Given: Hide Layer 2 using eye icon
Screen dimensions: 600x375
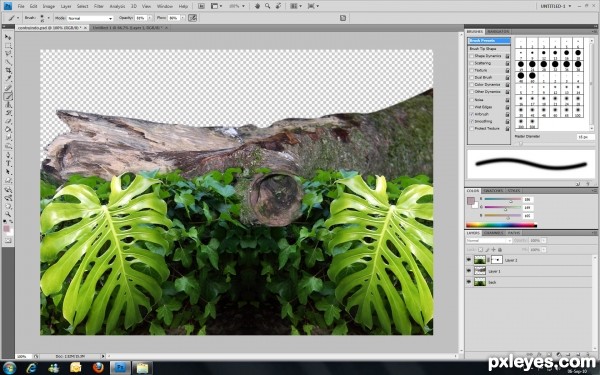Looking at the screenshot, I should [x=469, y=260].
